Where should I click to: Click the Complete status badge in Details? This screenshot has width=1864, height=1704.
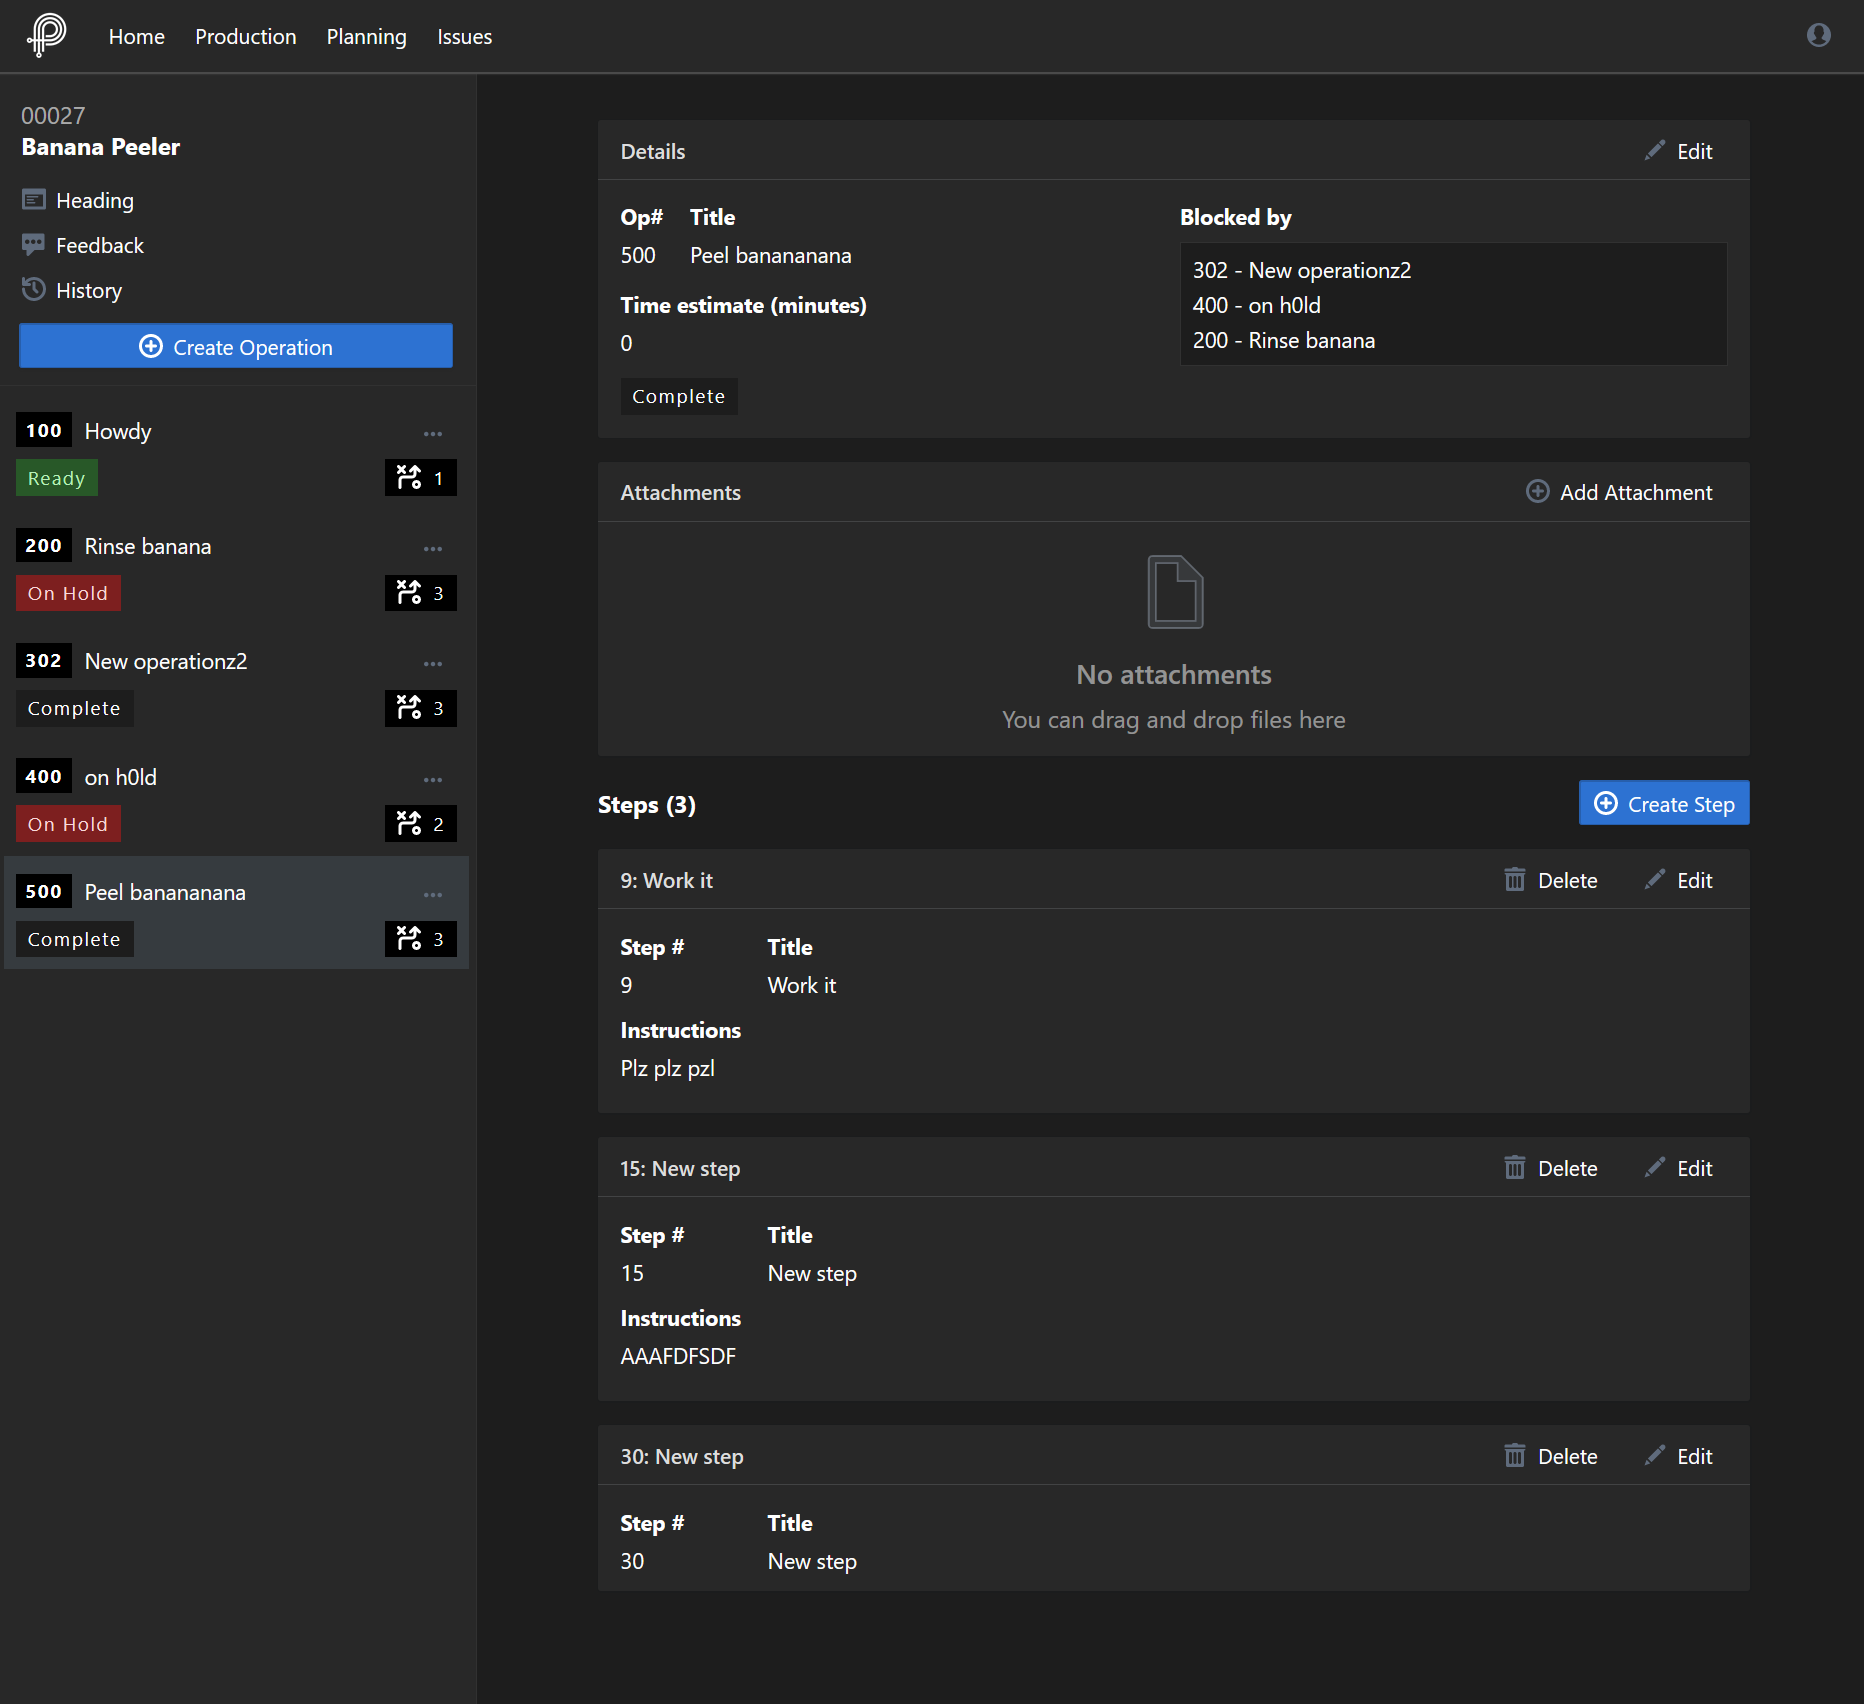[678, 397]
